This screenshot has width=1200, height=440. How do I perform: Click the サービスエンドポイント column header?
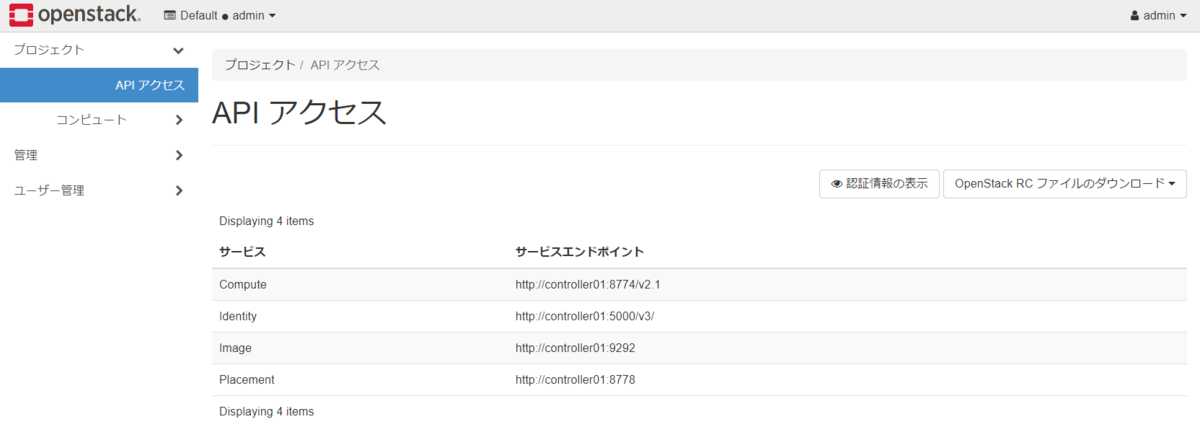coord(580,251)
